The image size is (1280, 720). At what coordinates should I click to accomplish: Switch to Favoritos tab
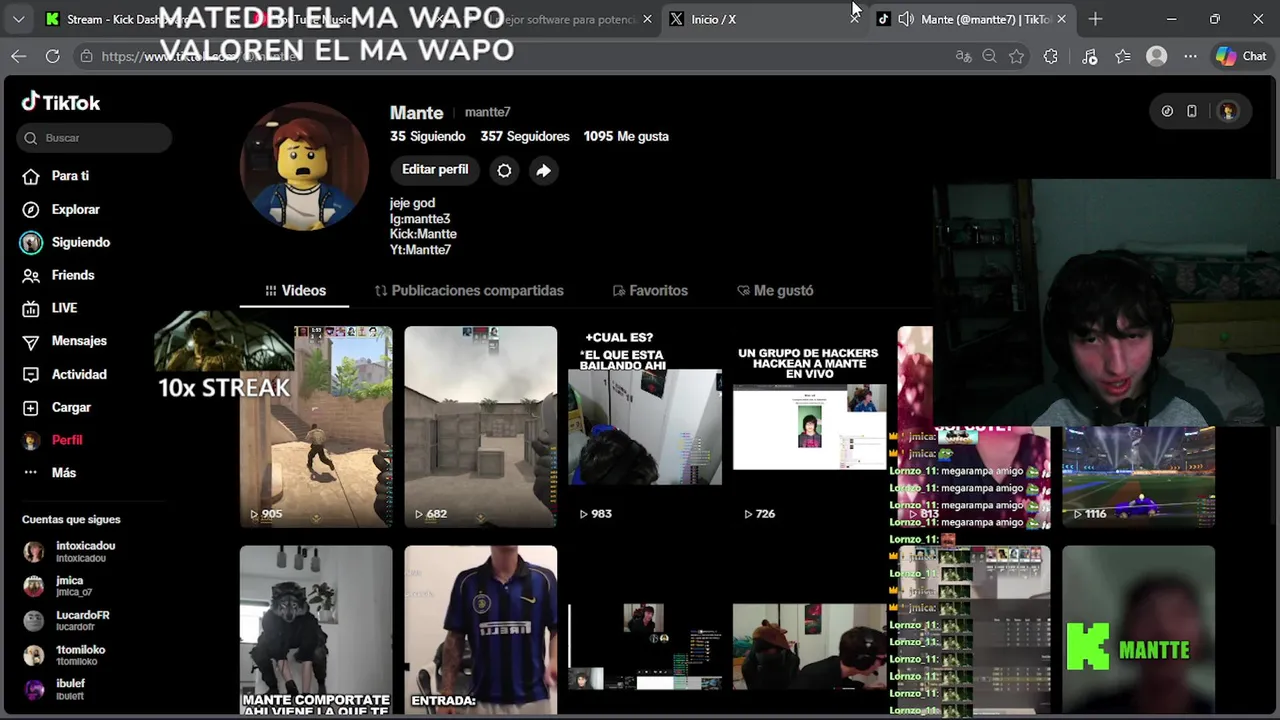[650, 290]
